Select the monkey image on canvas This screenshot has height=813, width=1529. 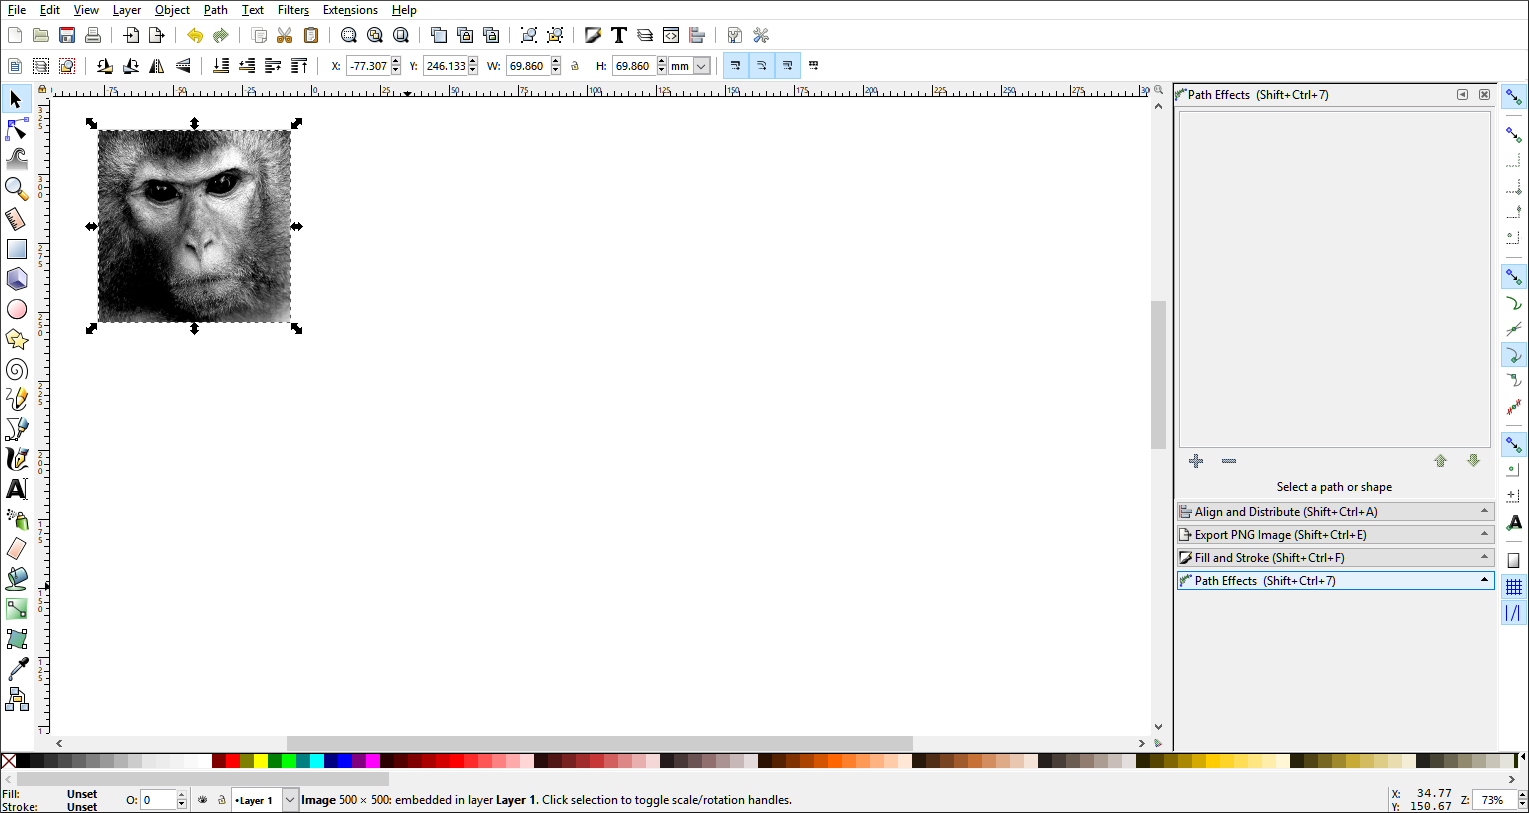[x=194, y=226]
